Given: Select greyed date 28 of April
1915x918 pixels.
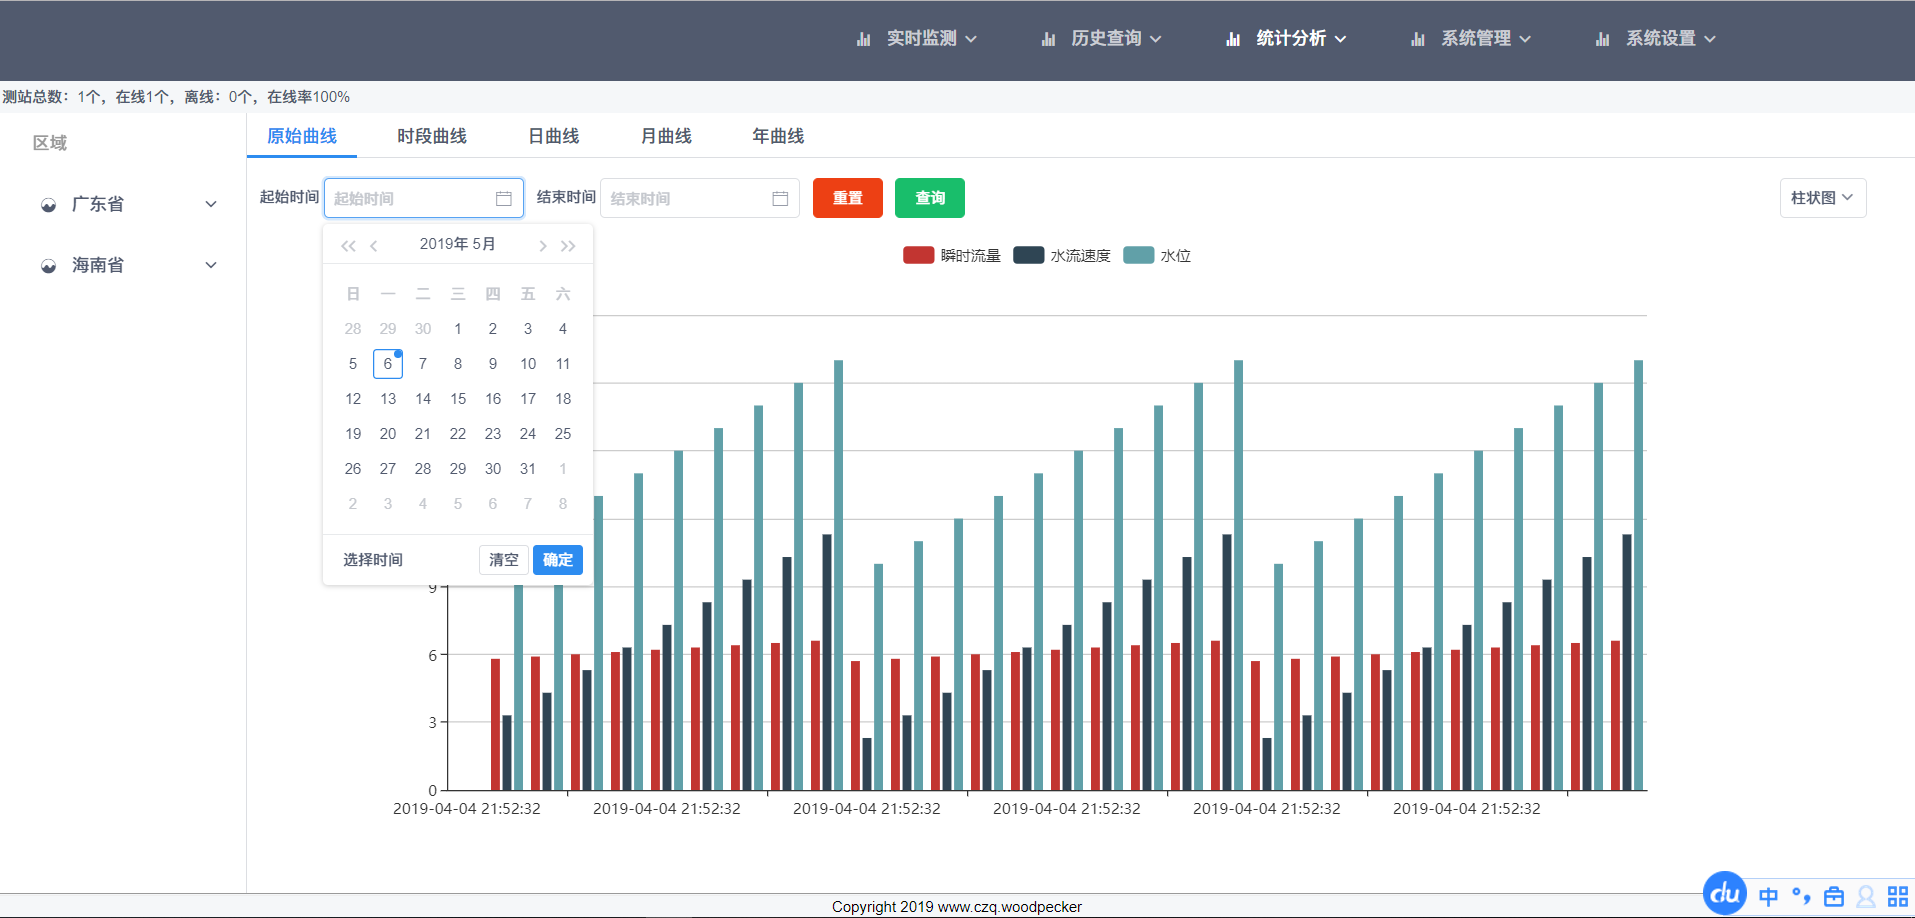Looking at the screenshot, I should [x=353, y=329].
